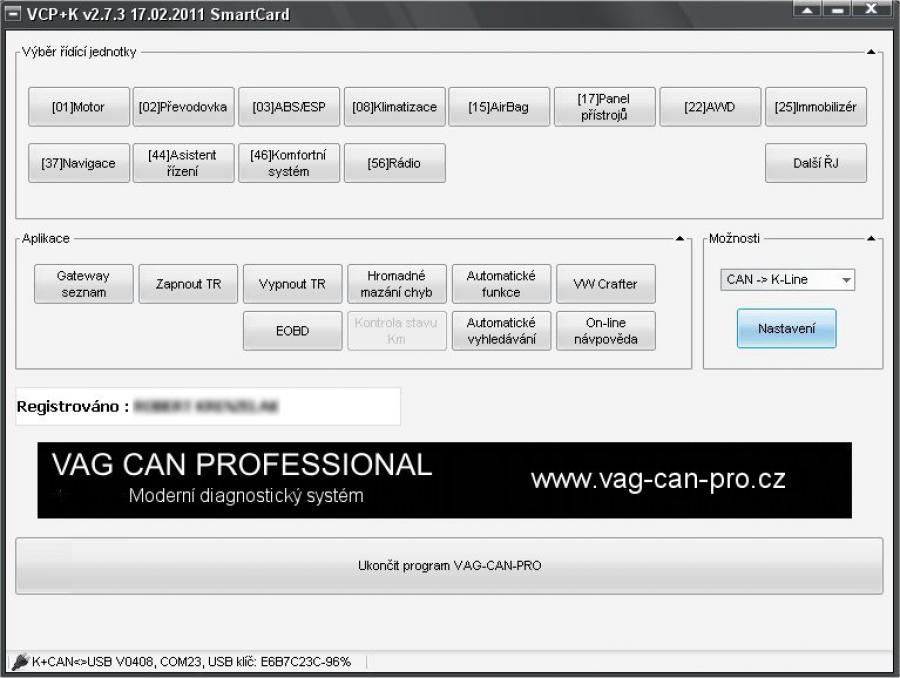Open the CAN -> K-Line dropdown

pos(788,280)
